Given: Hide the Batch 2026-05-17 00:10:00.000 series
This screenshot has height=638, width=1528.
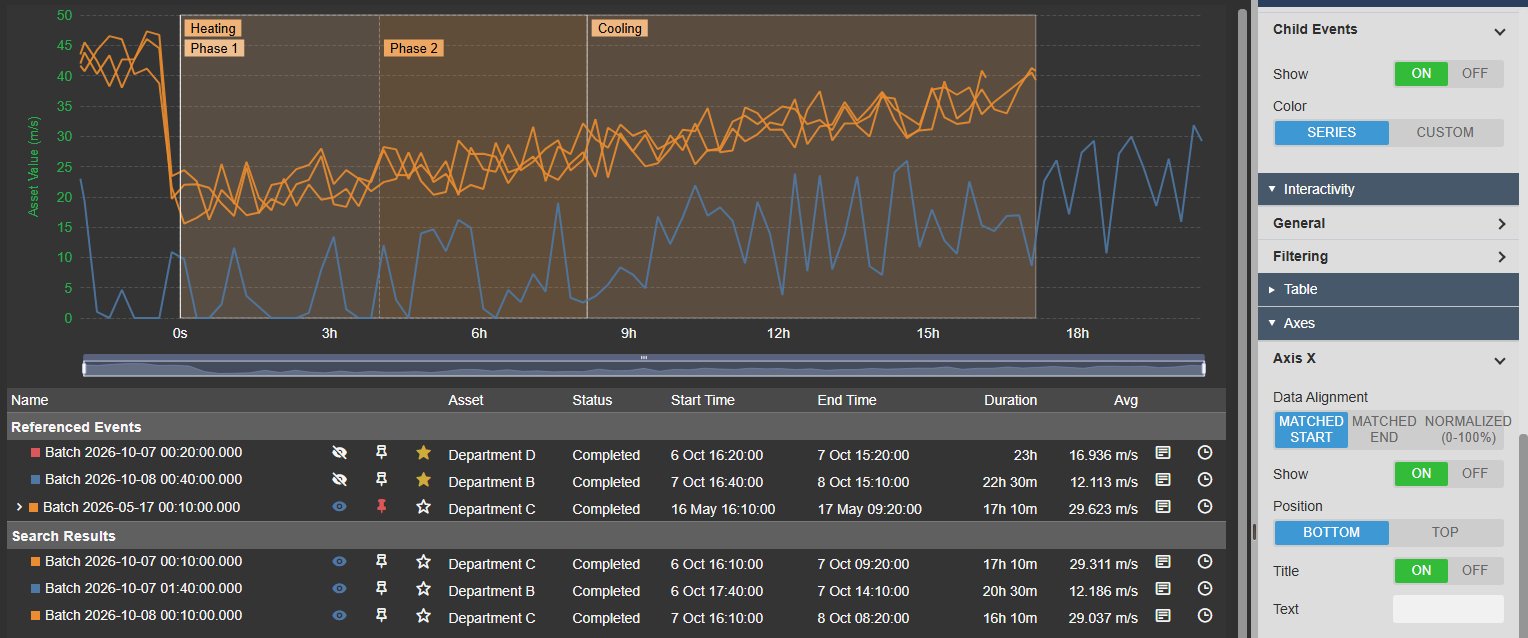Looking at the screenshot, I should [x=339, y=507].
